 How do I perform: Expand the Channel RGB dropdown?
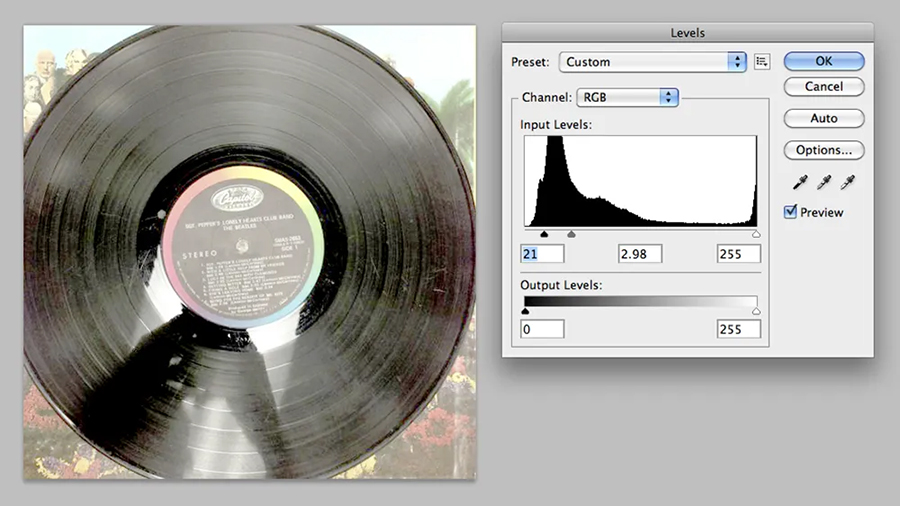(x=629, y=97)
